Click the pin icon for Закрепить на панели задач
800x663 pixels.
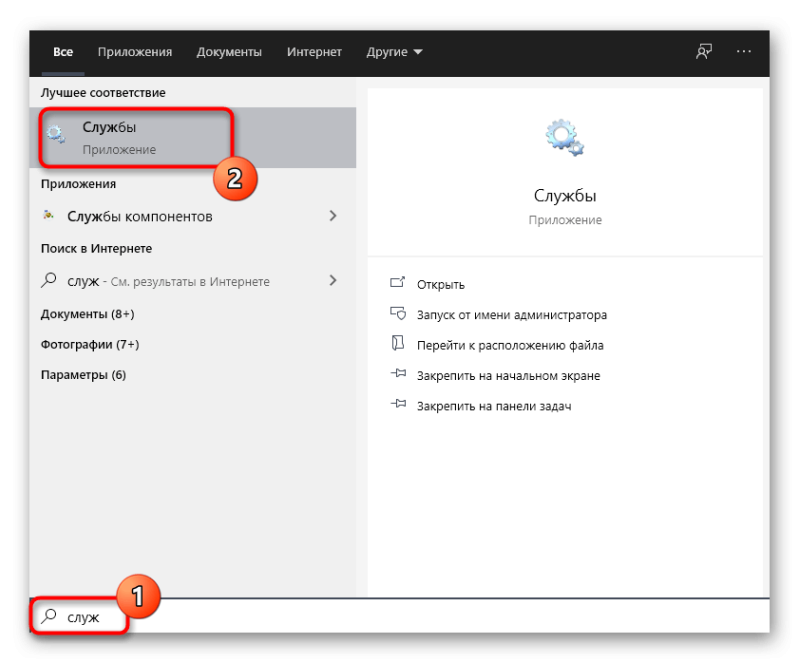coord(398,404)
